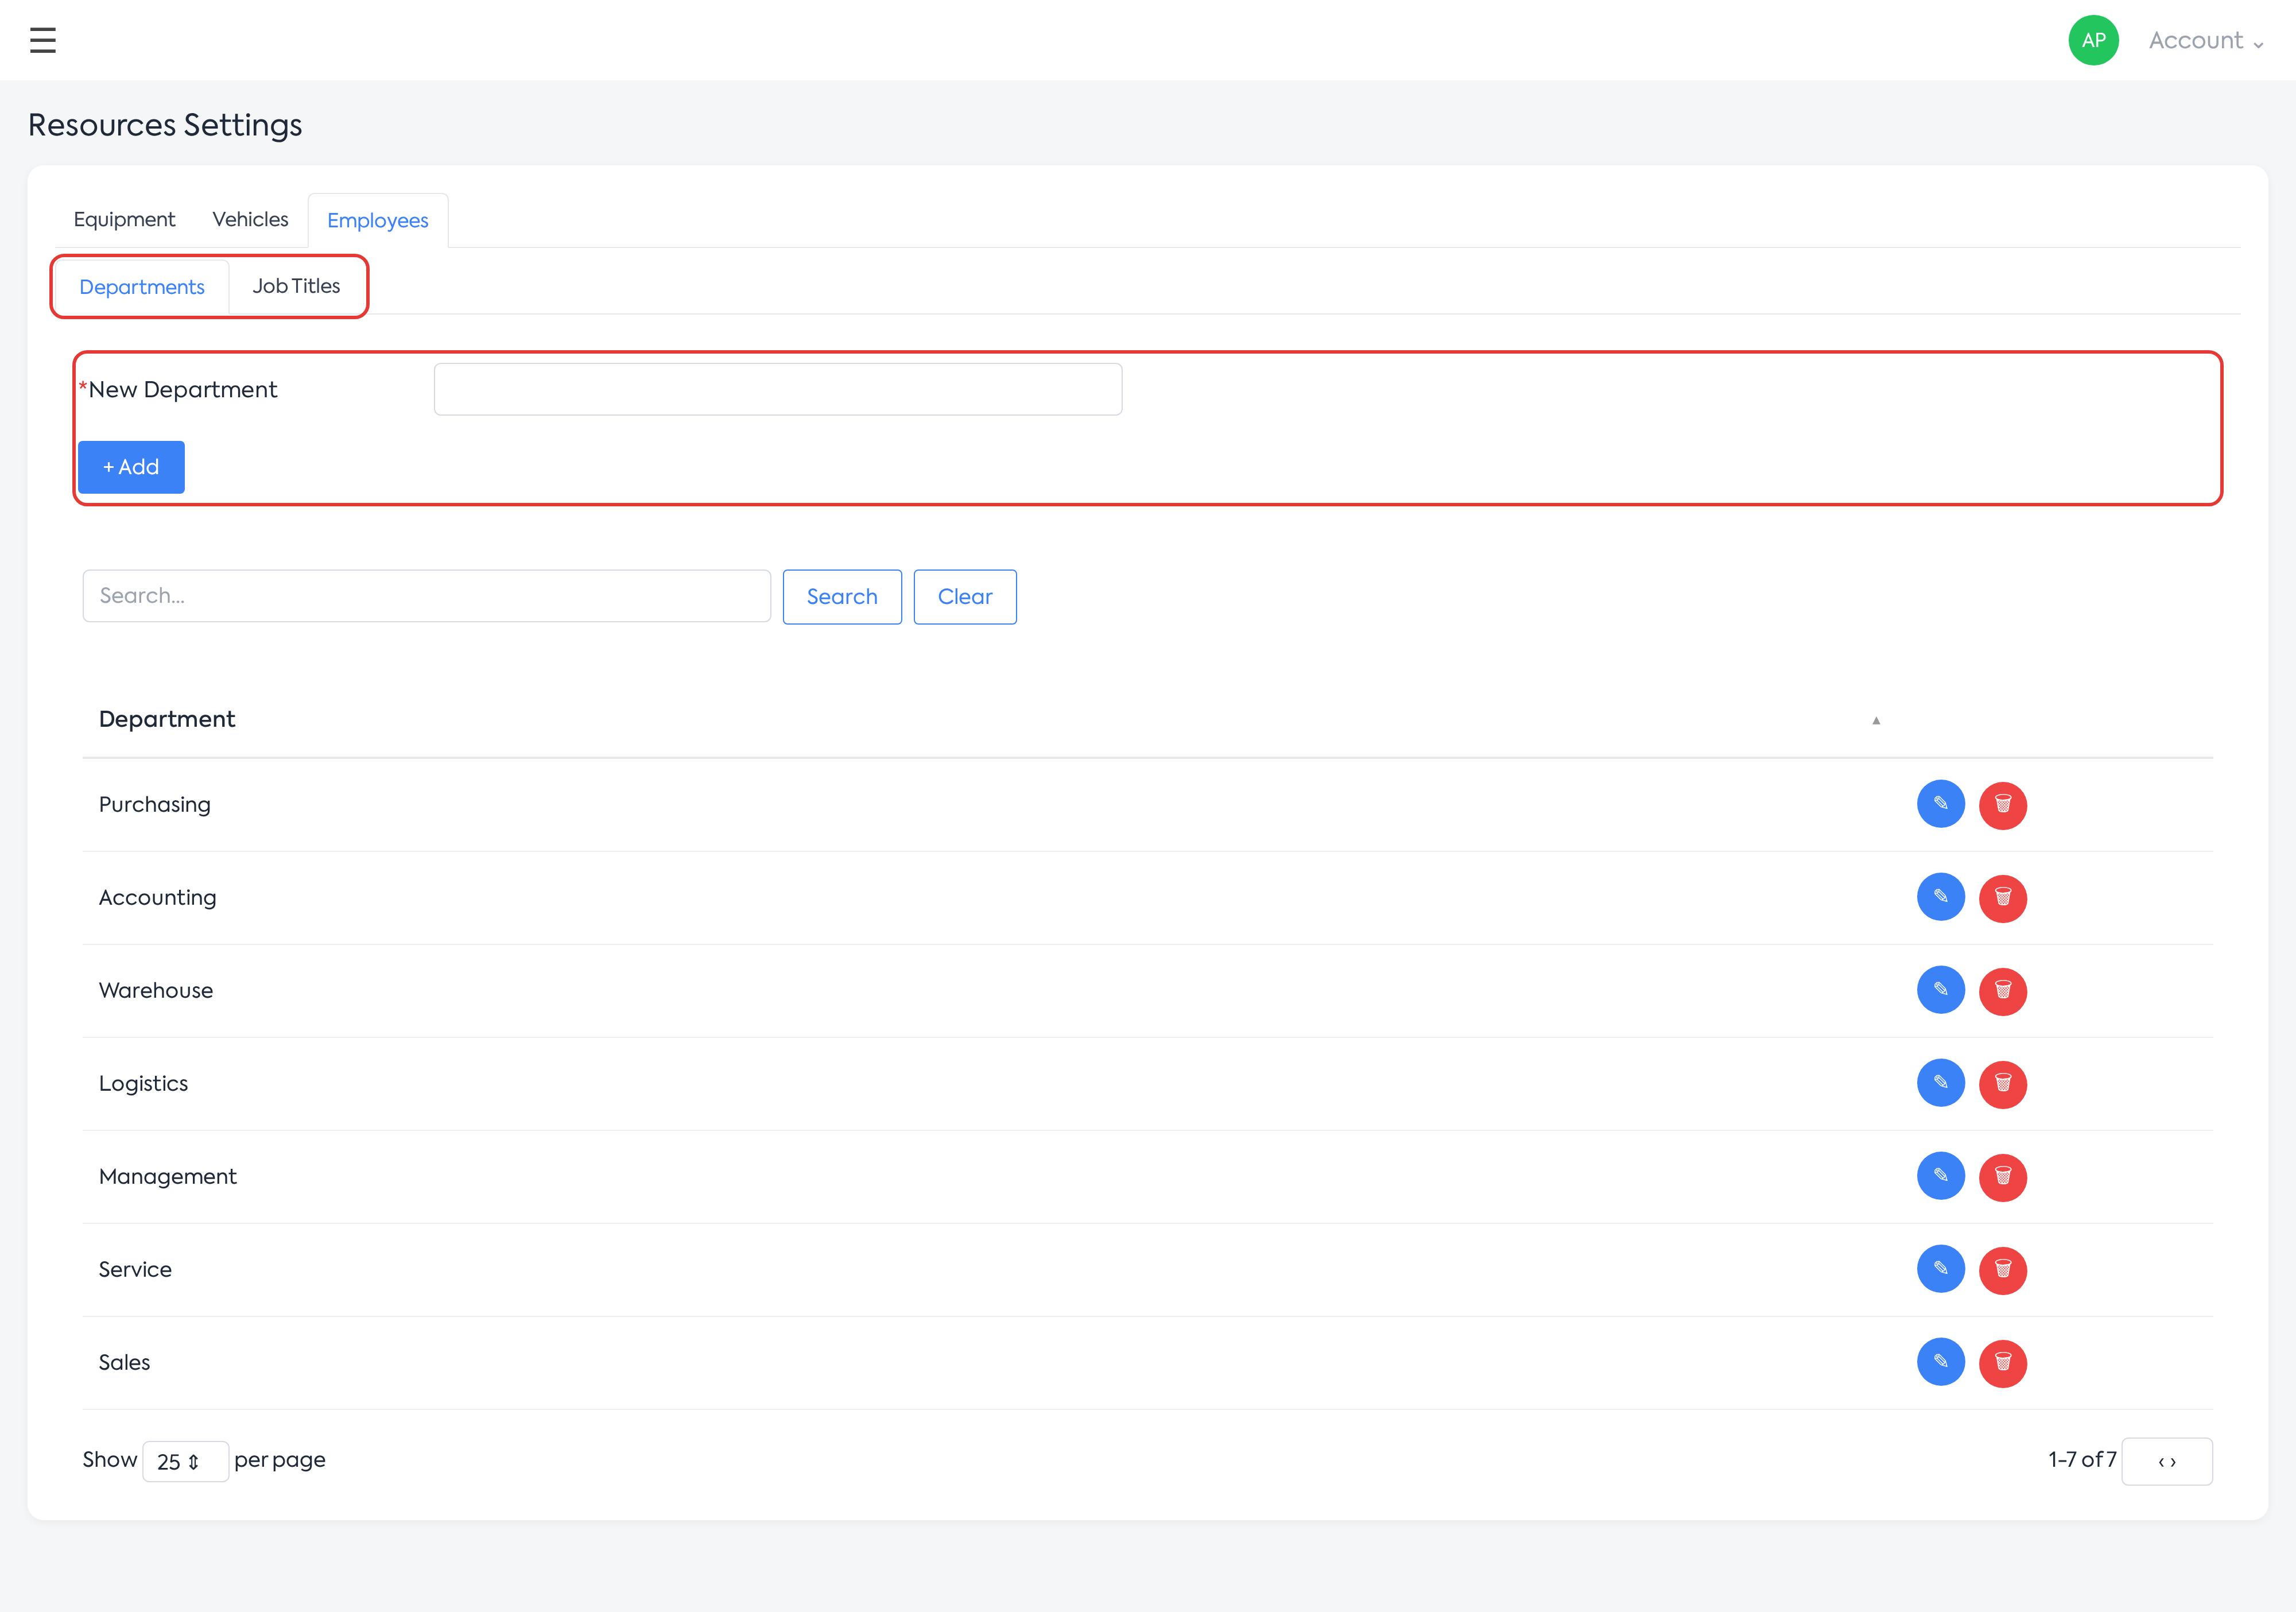Select the Purchasing row text
The height and width of the screenshot is (1612, 2296).
[155, 805]
